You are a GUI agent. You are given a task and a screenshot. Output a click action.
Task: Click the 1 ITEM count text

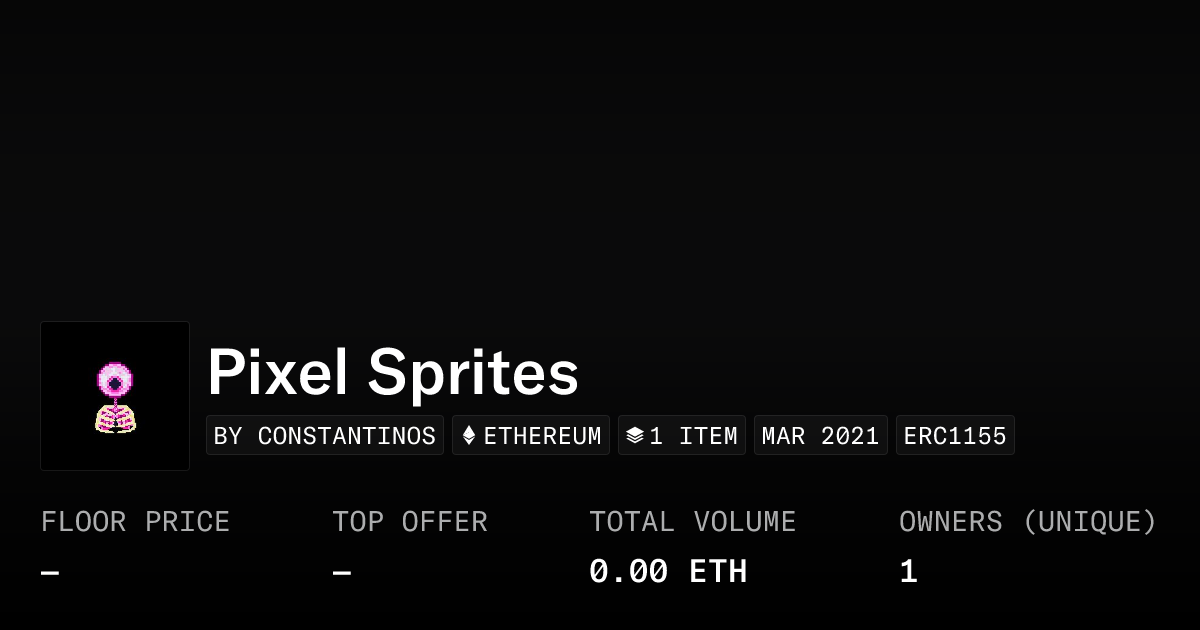pyautogui.click(x=693, y=436)
